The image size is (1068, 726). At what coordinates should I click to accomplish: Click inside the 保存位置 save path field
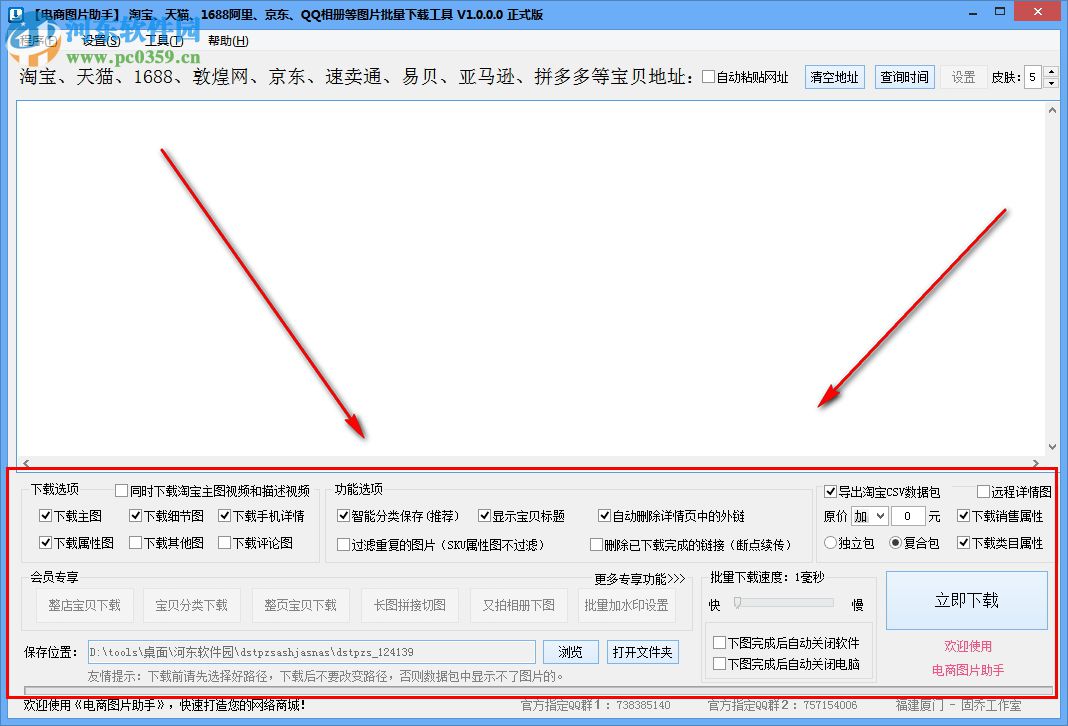[310, 651]
